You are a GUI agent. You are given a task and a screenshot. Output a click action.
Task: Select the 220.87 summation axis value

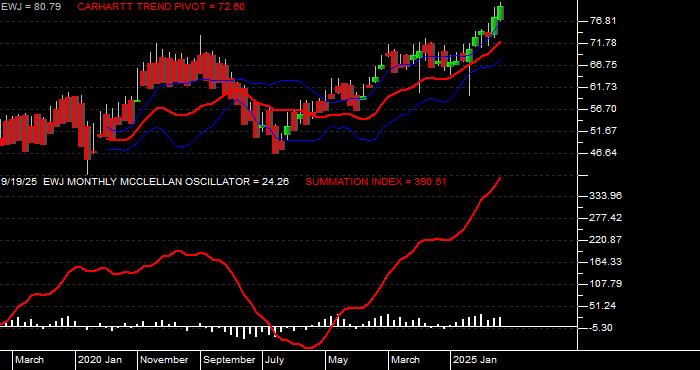pyautogui.click(x=605, y=240)
